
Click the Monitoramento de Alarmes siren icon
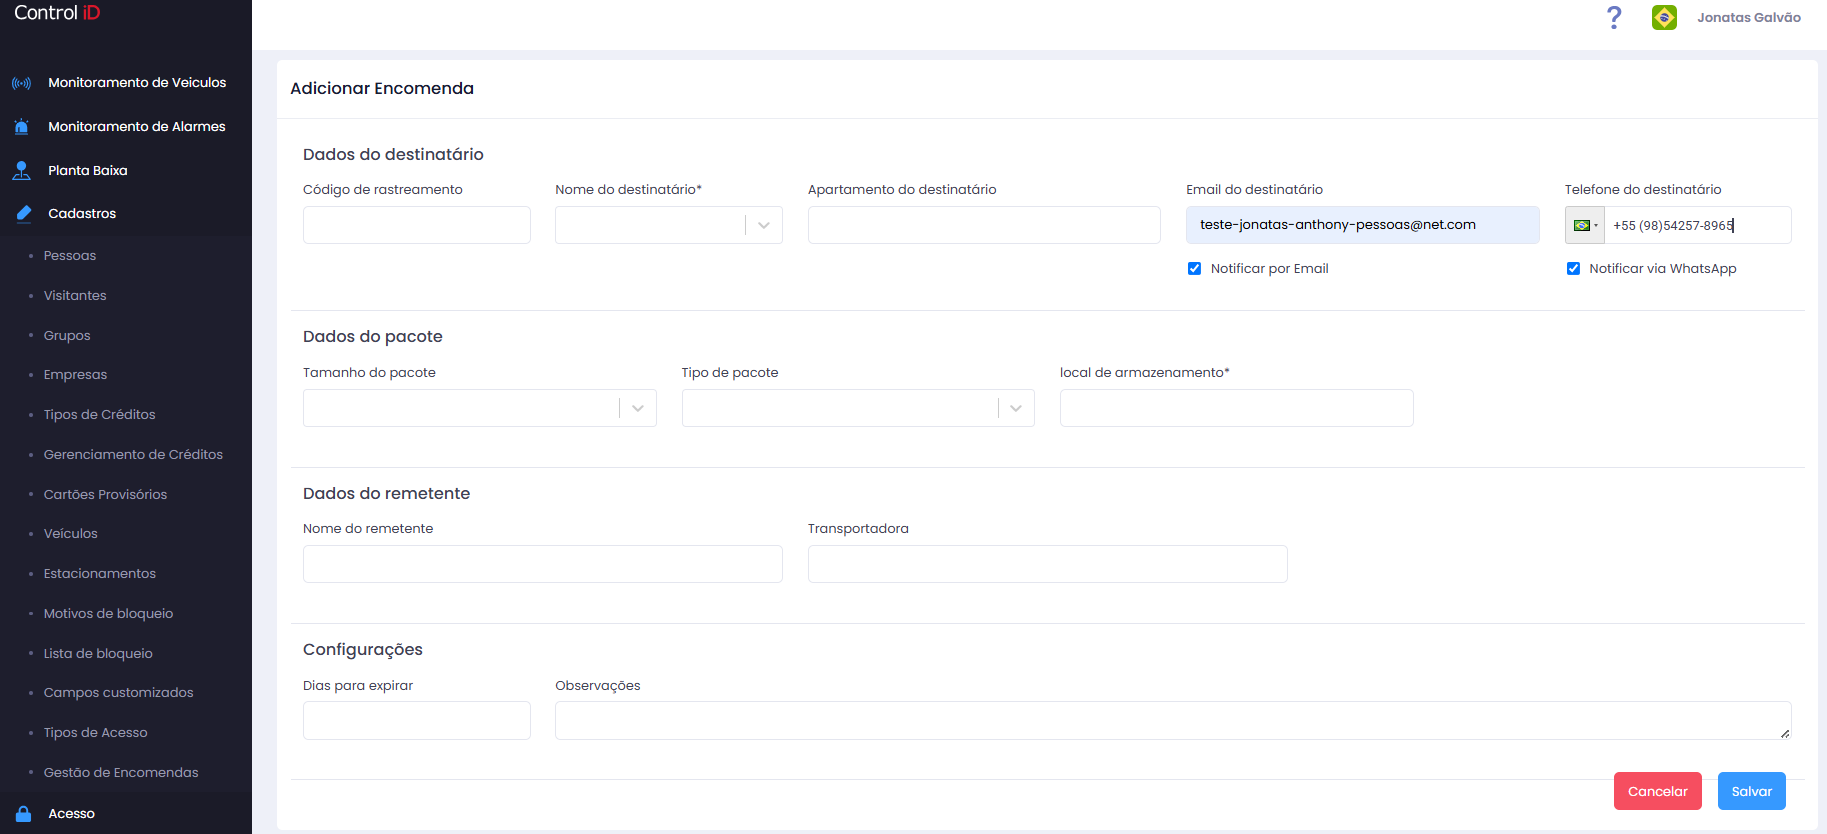point(21,127)
